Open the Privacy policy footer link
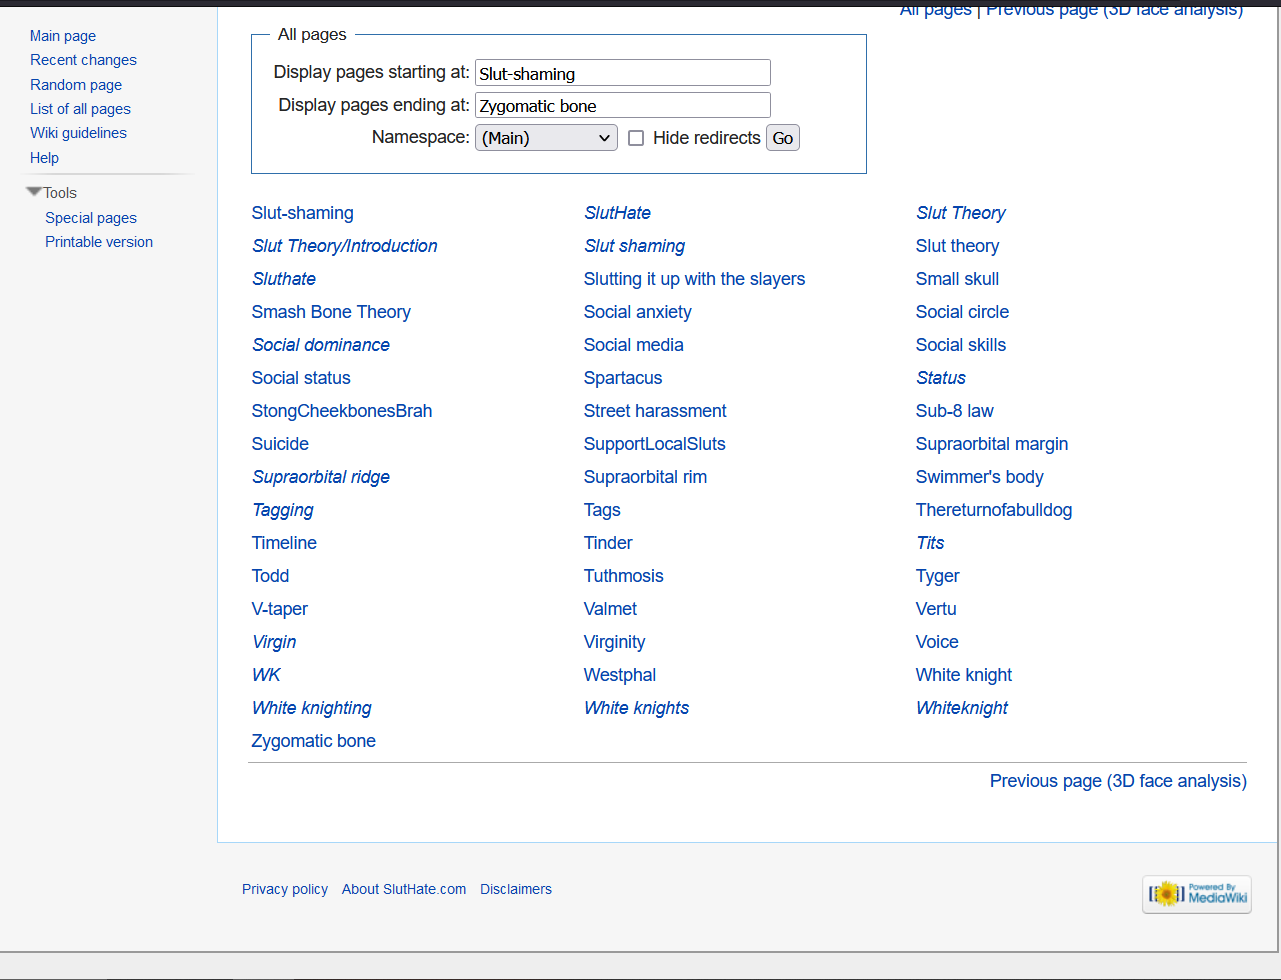The image size is (1281, 980). click(x=285, y=889)
